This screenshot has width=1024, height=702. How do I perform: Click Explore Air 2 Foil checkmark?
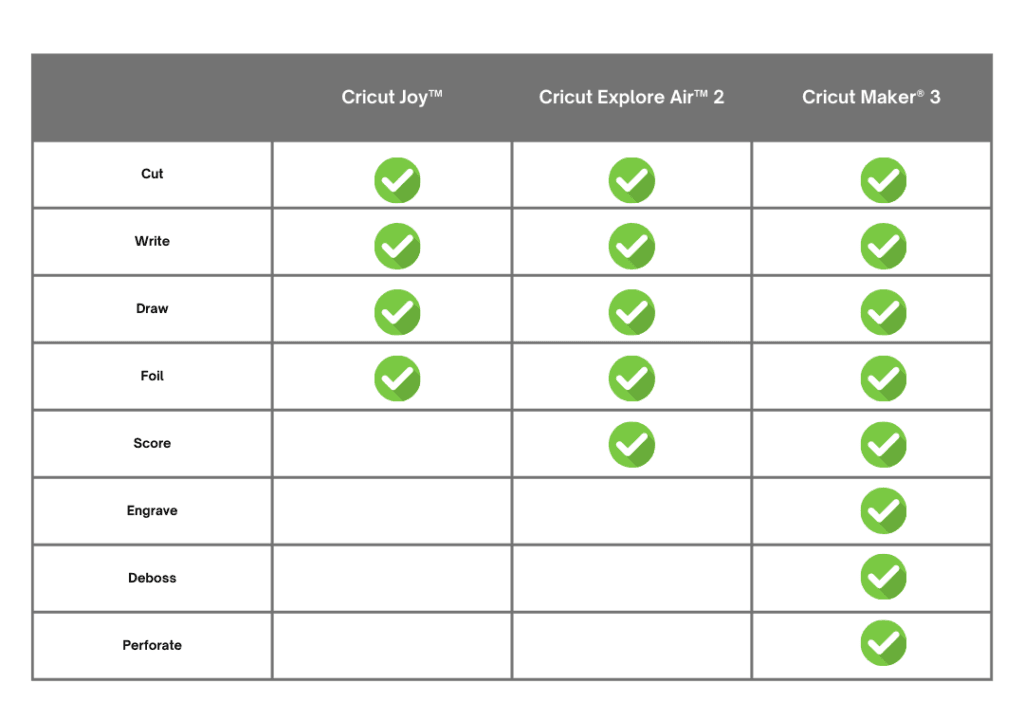tap(631, 379)
